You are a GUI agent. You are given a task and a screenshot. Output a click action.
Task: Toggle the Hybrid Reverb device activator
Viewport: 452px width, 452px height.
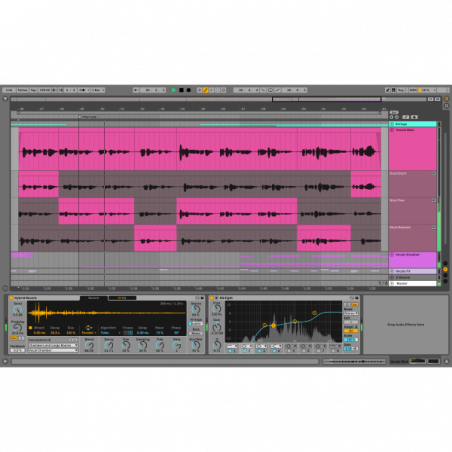pyautogui.click(x=11, y=298)
